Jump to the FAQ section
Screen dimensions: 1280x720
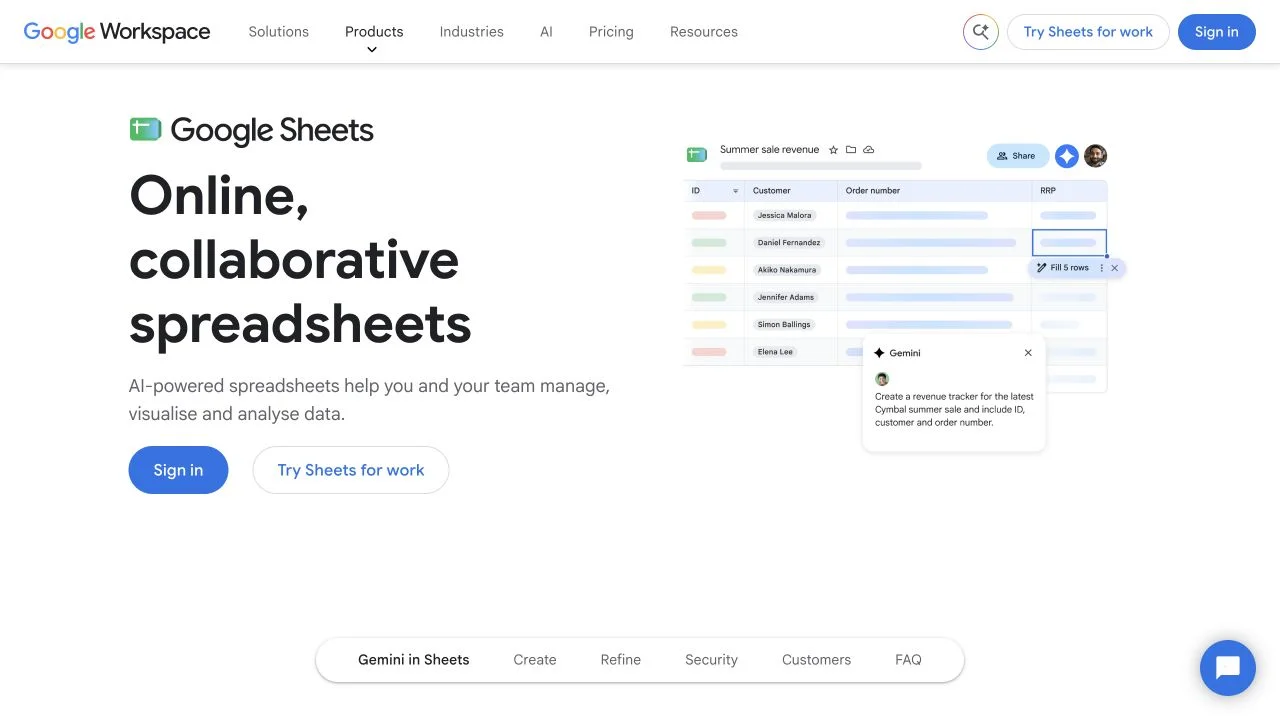[x=908, y=660]
